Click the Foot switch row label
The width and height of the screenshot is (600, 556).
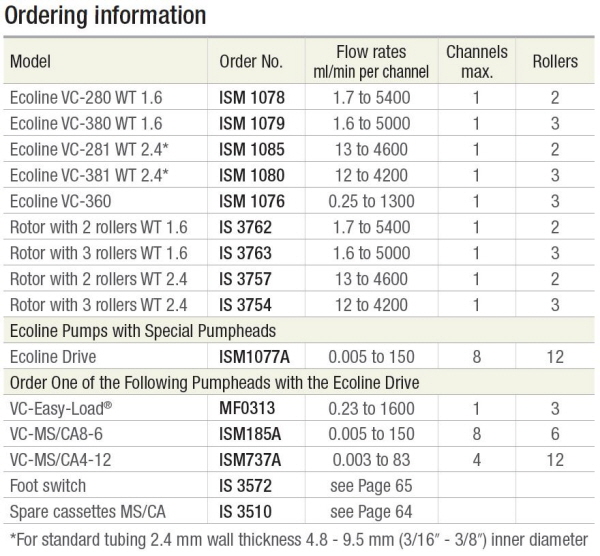point(48,486)
